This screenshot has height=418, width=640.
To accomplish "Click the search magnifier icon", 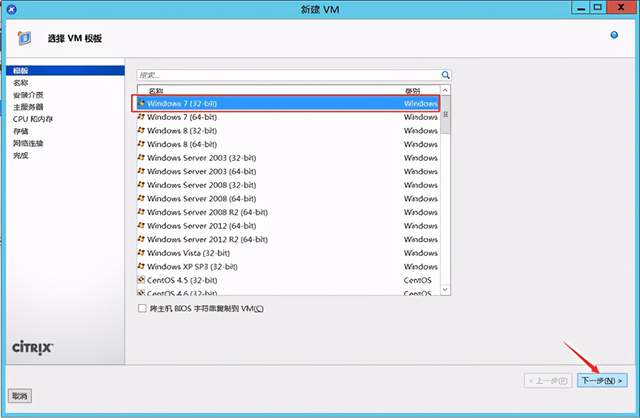I will tap(445, 75).
